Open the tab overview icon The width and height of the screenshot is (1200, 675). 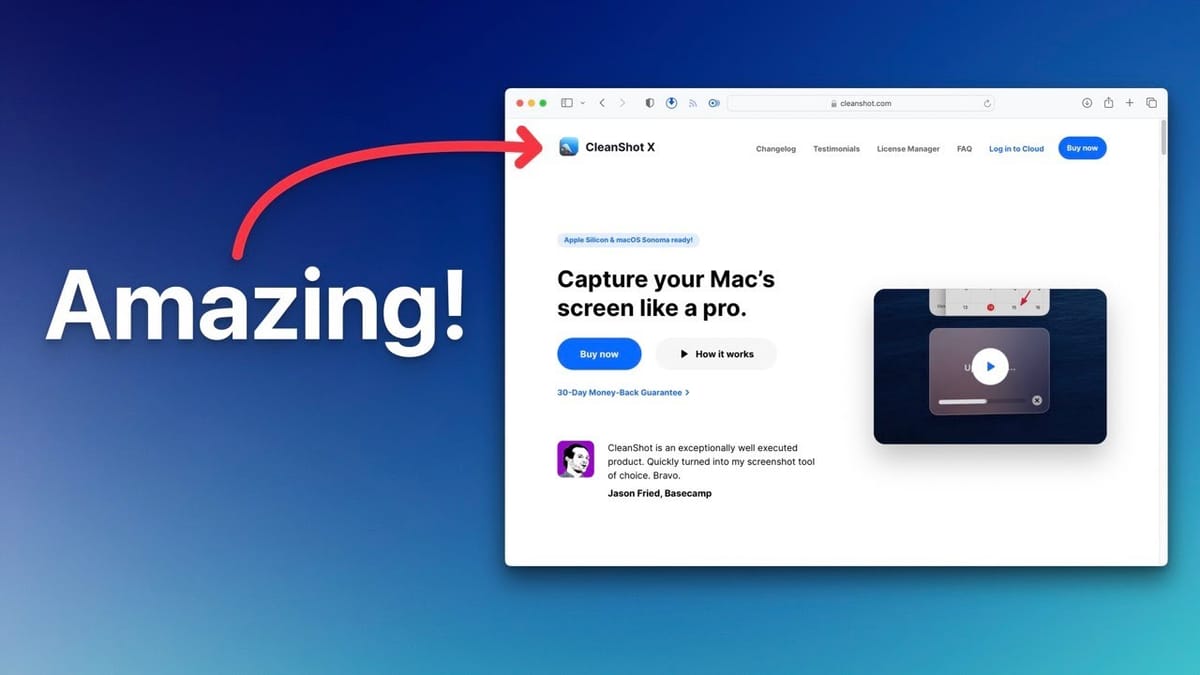pyautogui.click(x=1151, y=102)
